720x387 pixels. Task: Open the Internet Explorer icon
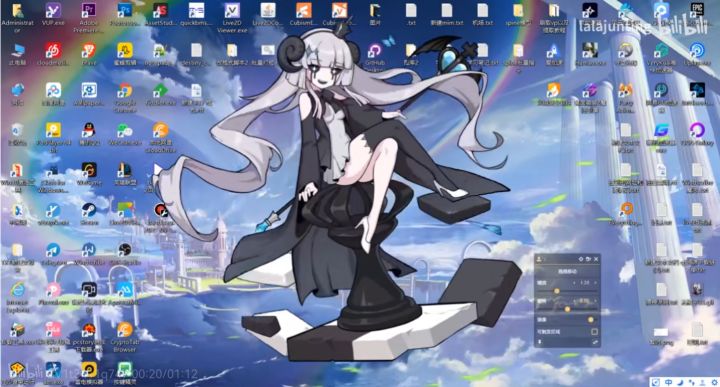17,290
